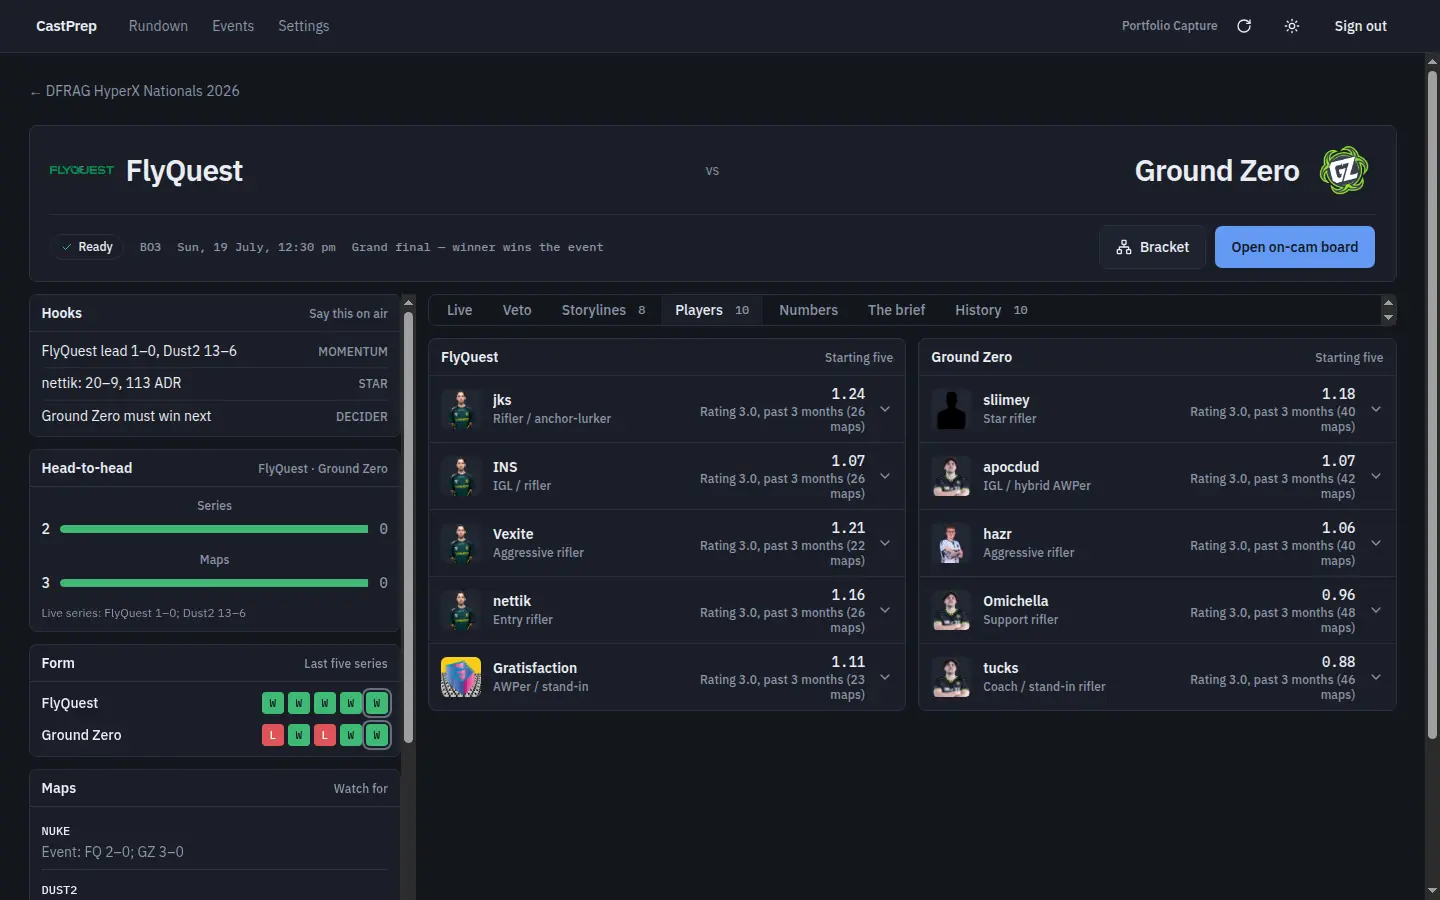This screenshot has width=1440, height=900.
Task: Click FlyQuest's most recent form result badge
Action: (377, 703)
